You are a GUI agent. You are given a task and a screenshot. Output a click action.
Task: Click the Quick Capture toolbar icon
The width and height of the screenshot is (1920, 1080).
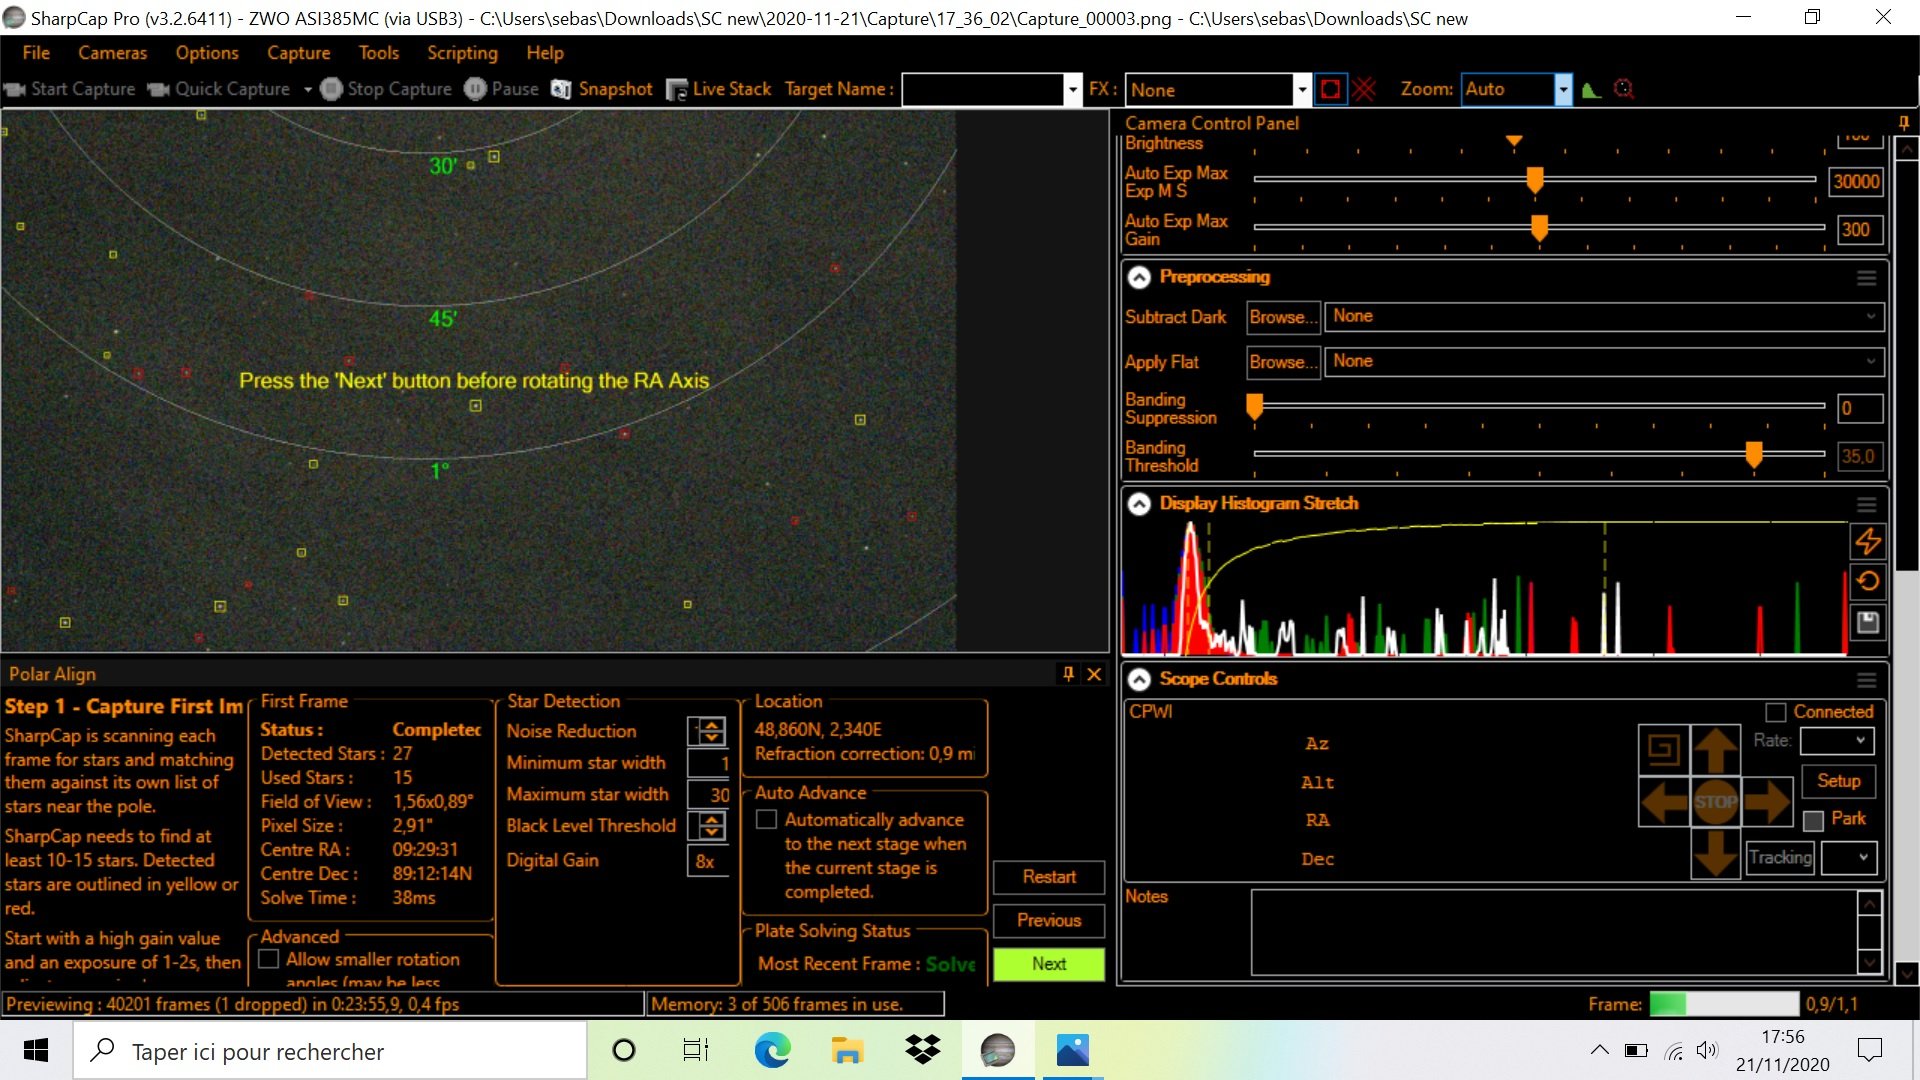(x=158, y=89)
